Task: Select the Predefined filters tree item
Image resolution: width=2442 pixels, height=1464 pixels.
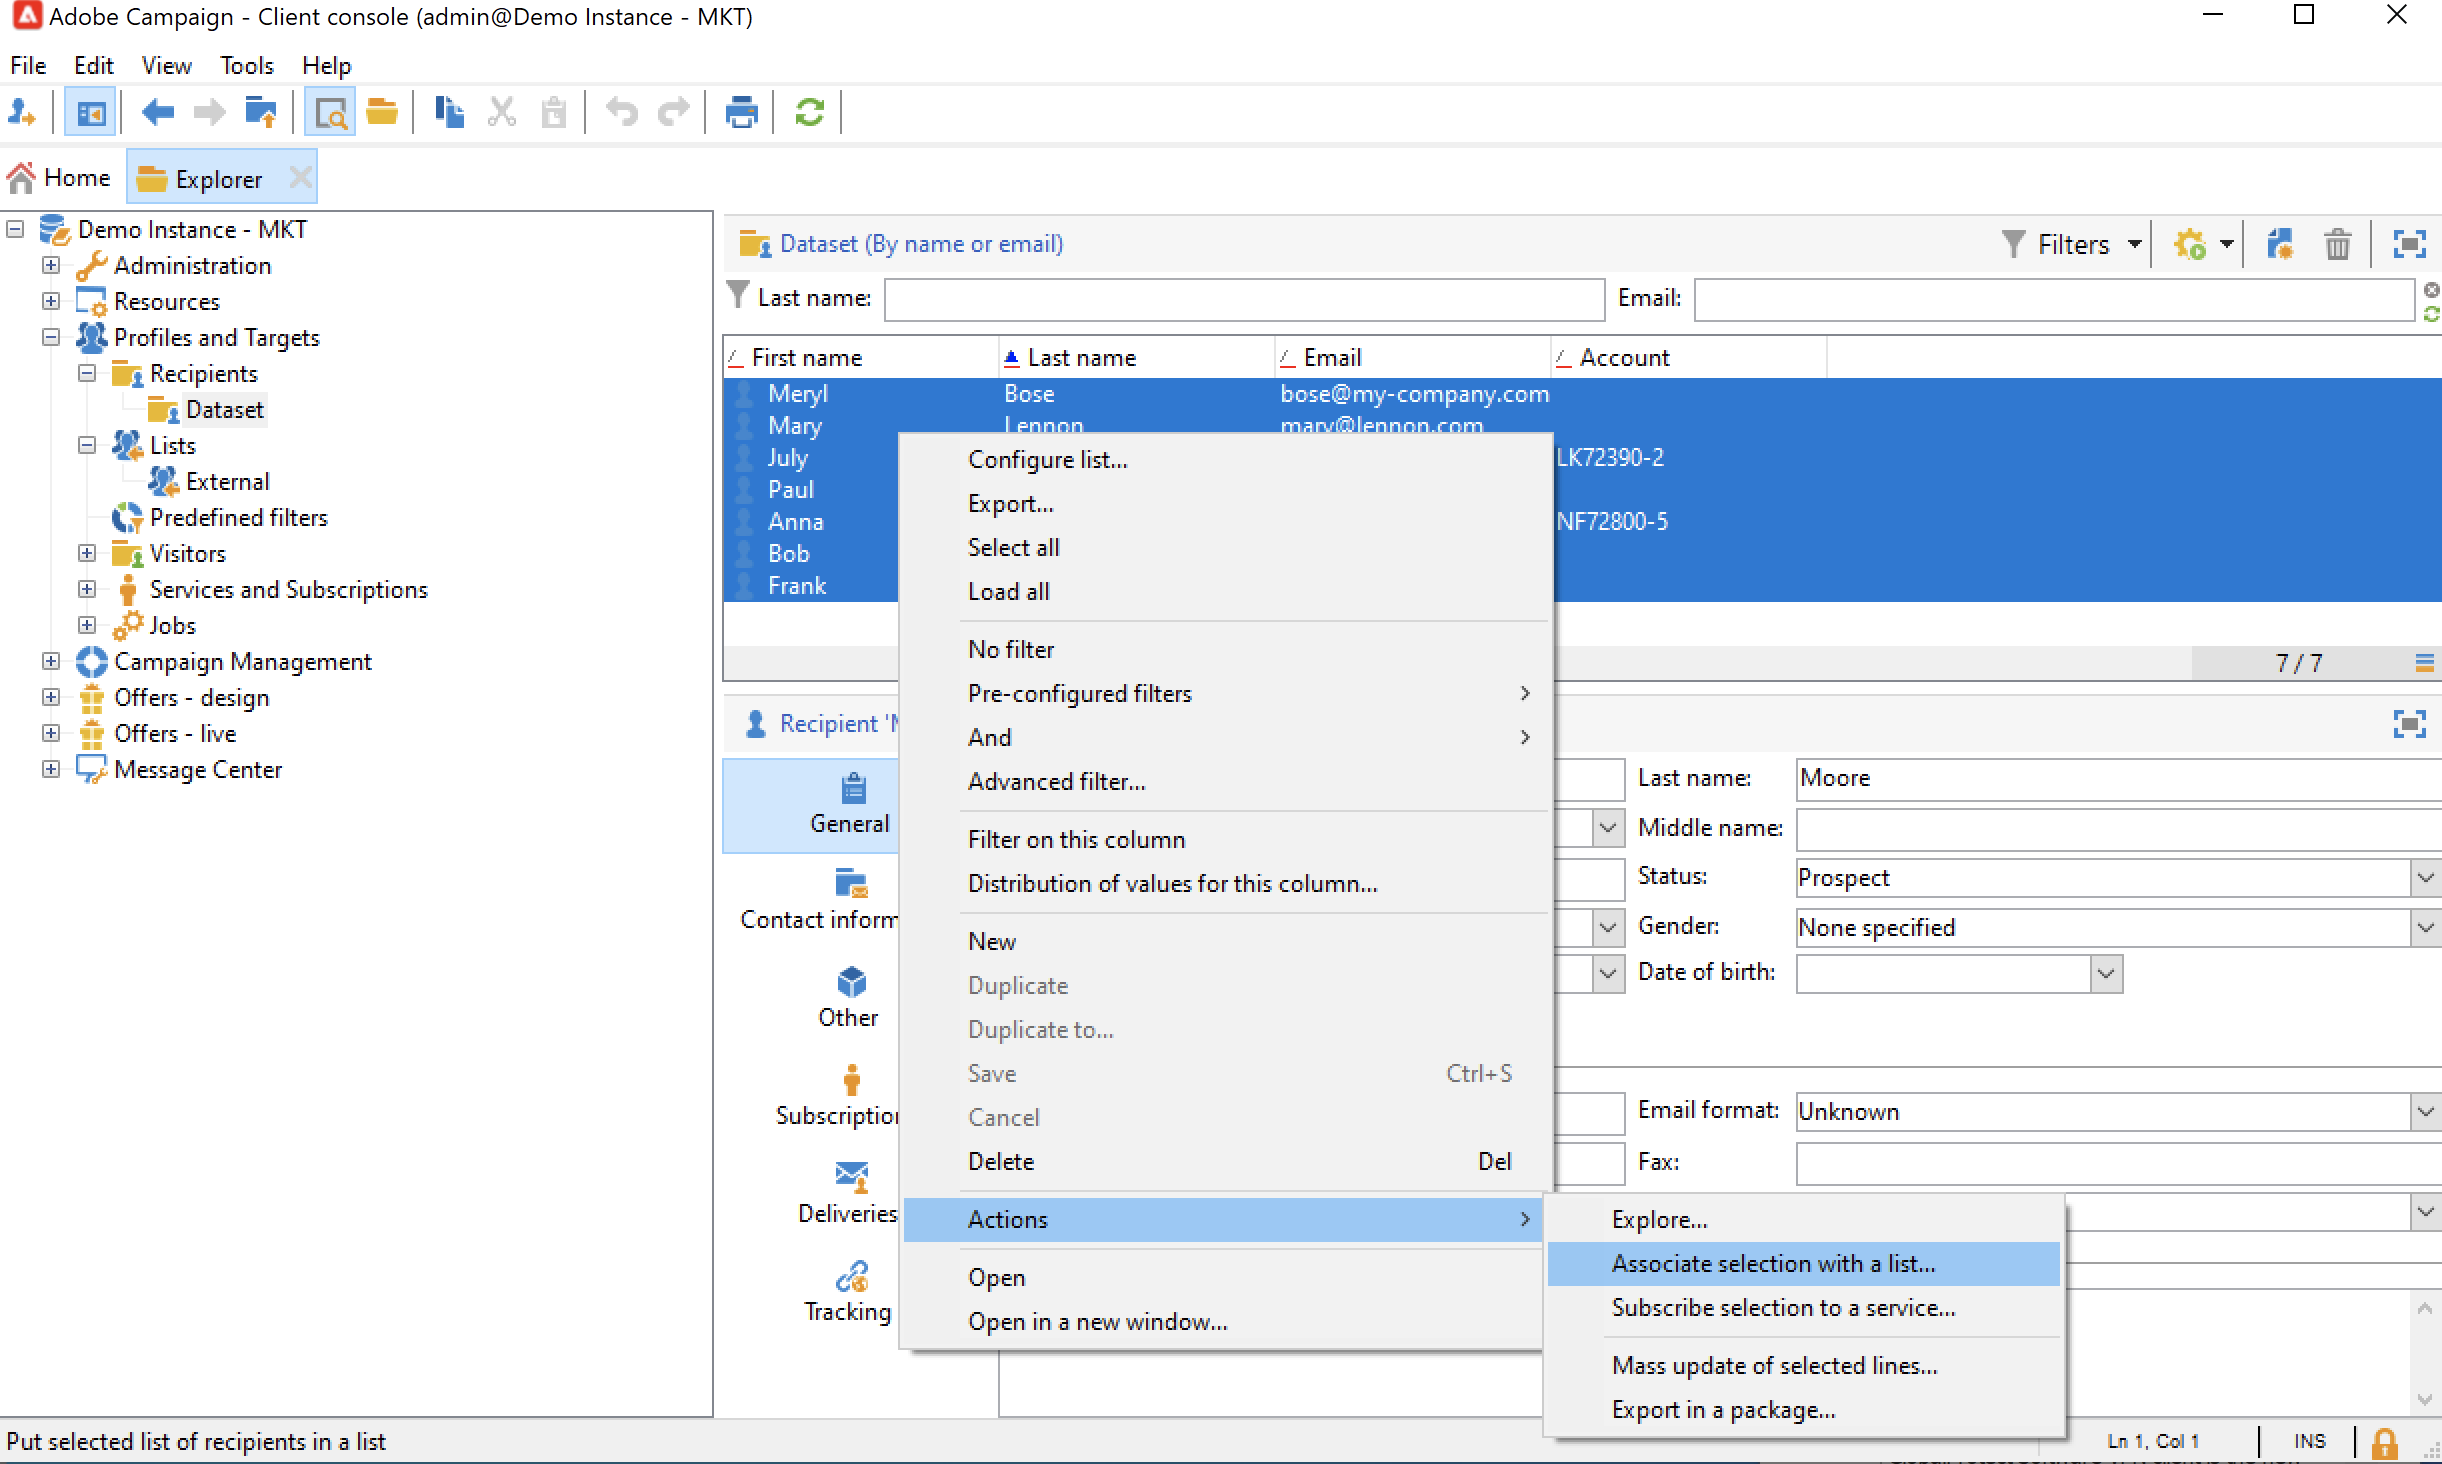Action: point(238,518)
